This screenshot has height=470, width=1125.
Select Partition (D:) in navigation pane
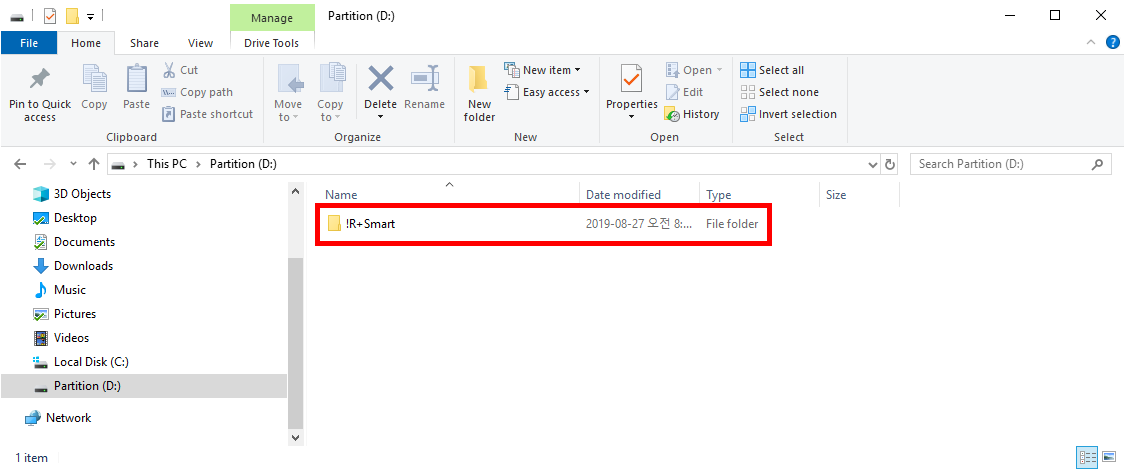coord(143,386)
